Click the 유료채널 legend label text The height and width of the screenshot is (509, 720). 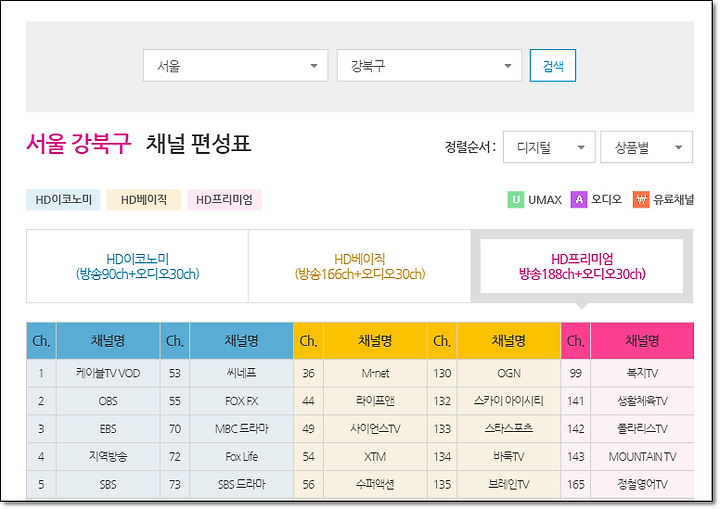tap(674, 200)
